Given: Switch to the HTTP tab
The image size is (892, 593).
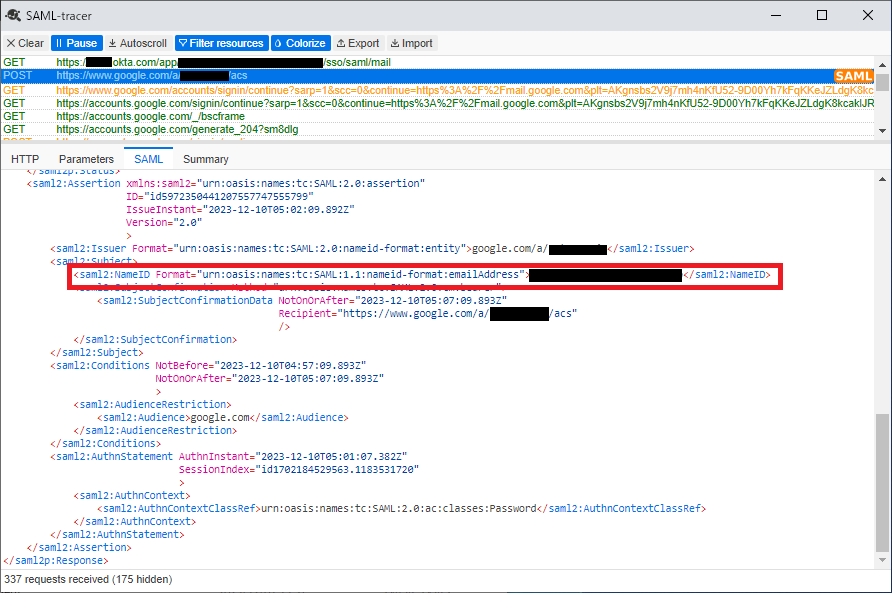Looking at the screenshot, I should tap(25, 158).
